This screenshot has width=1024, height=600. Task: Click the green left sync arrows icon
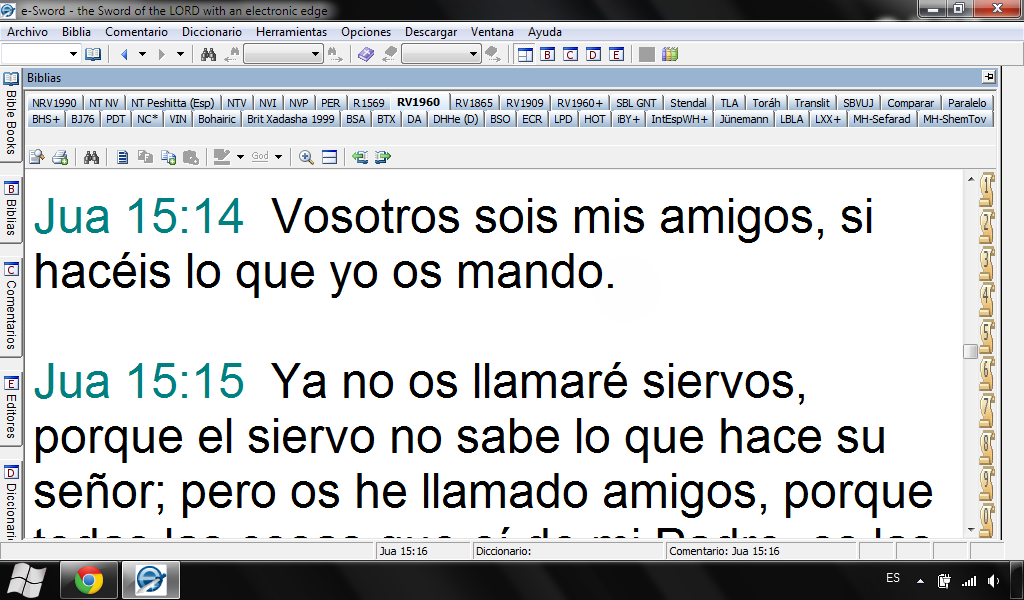point(360,157)
